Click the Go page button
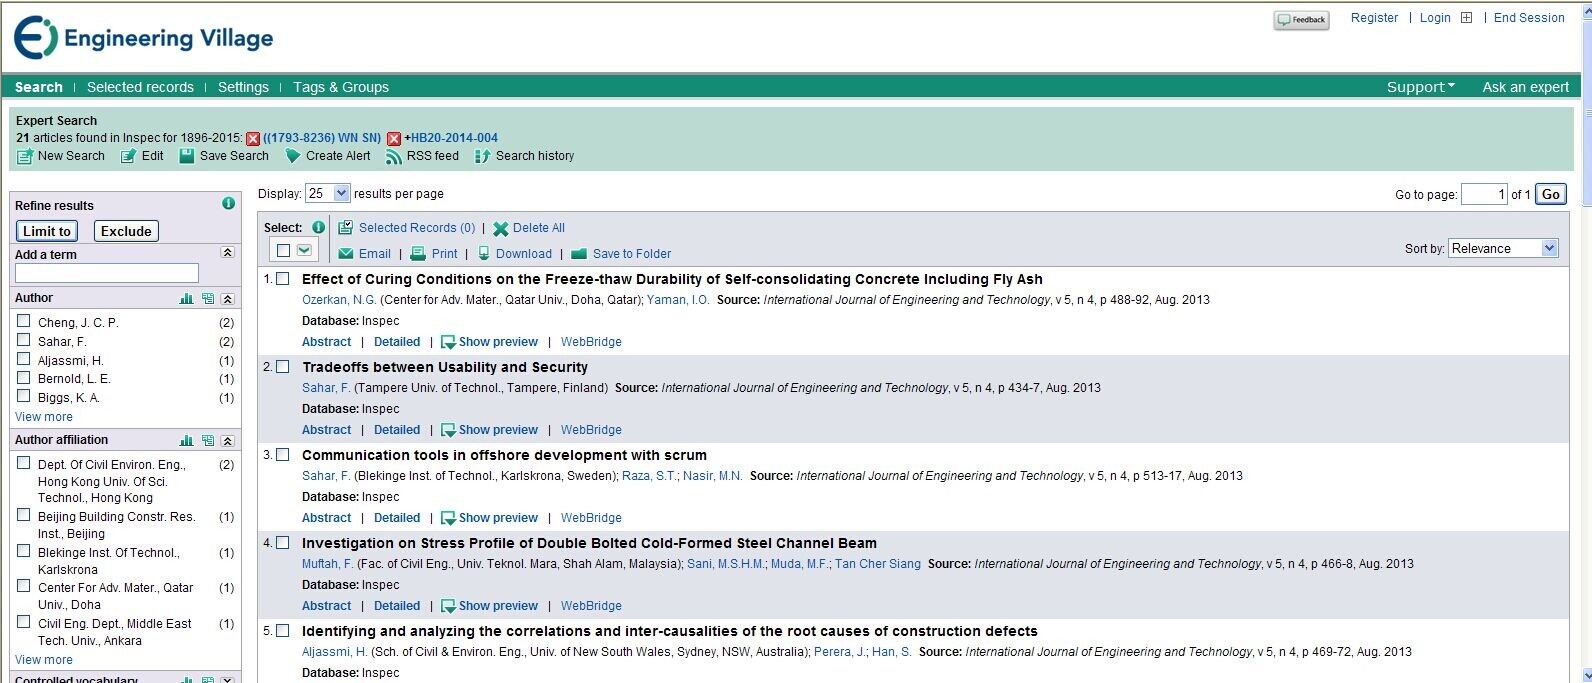1592x683 pixels. click(x=1551, y=194)
